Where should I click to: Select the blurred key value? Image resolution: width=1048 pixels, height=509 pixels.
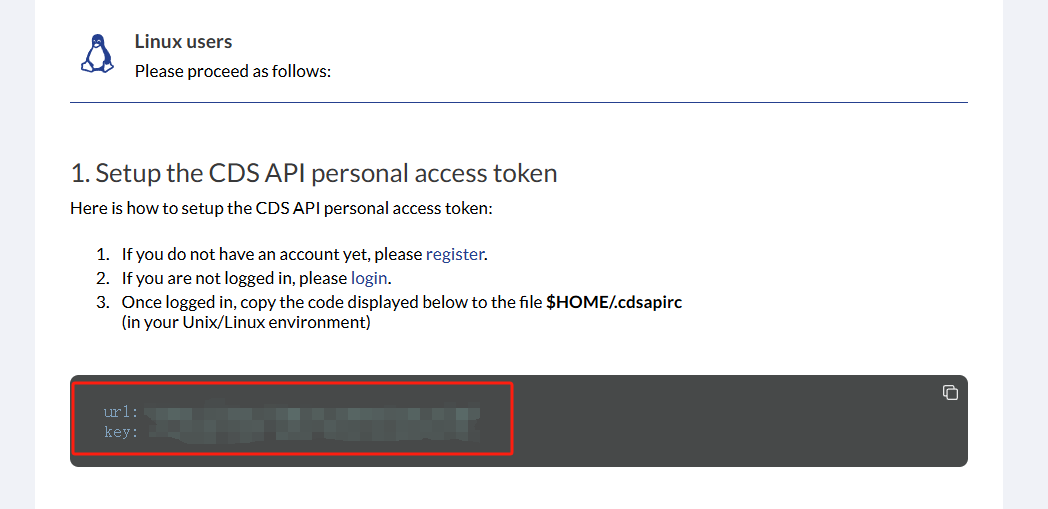tap(312, 432)
